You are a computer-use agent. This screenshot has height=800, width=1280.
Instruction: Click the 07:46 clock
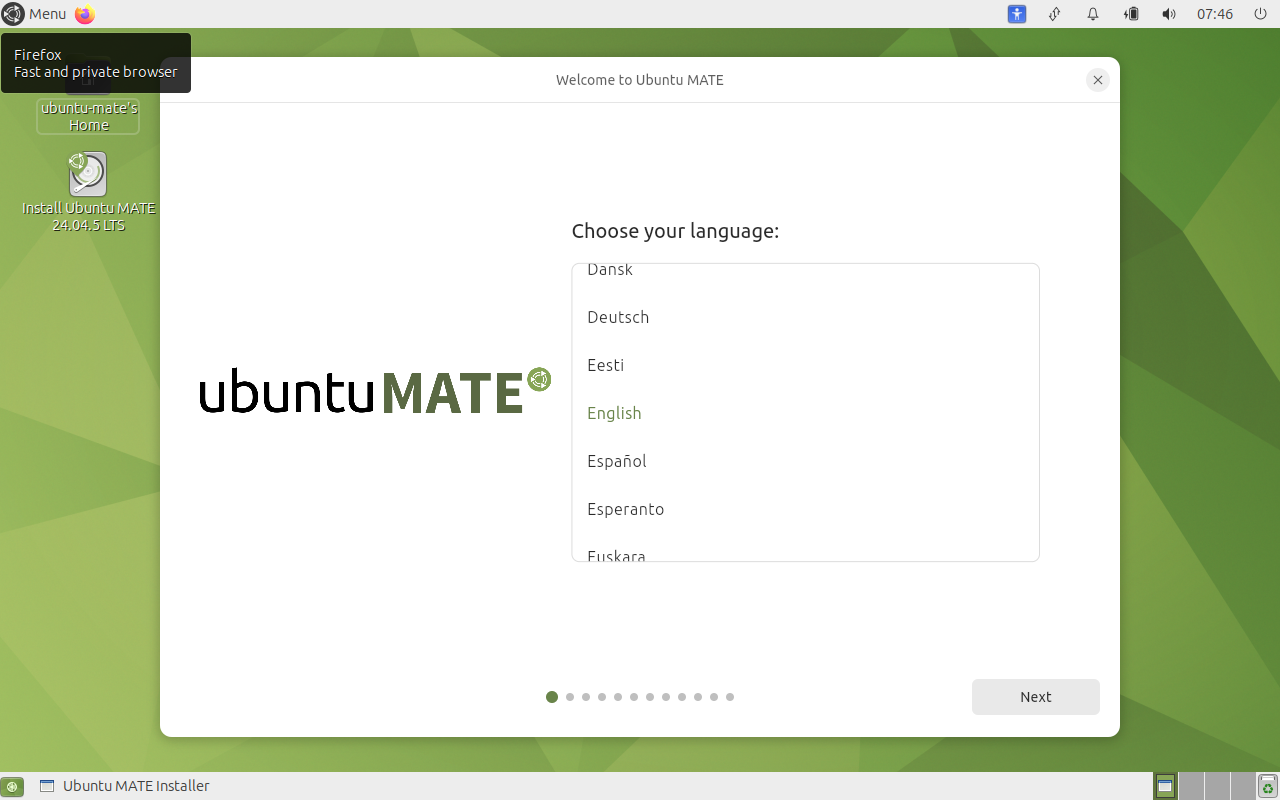pyautogui.click(x=1215, y=14)
